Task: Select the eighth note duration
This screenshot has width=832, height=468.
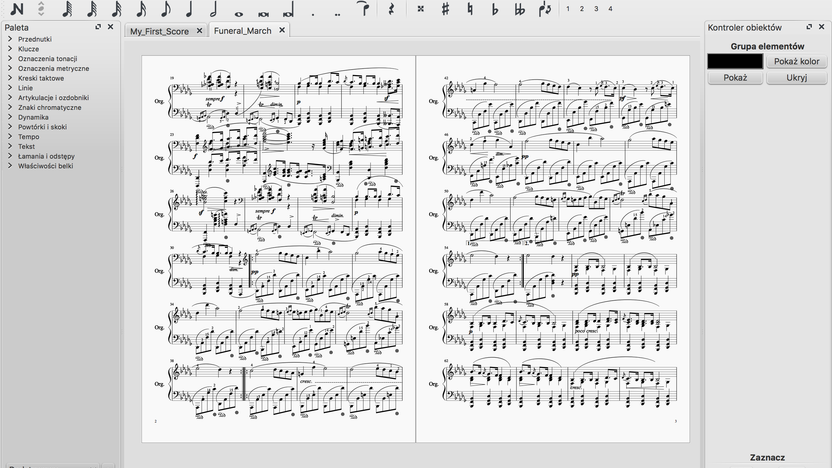Action: [x=166, y=8]
